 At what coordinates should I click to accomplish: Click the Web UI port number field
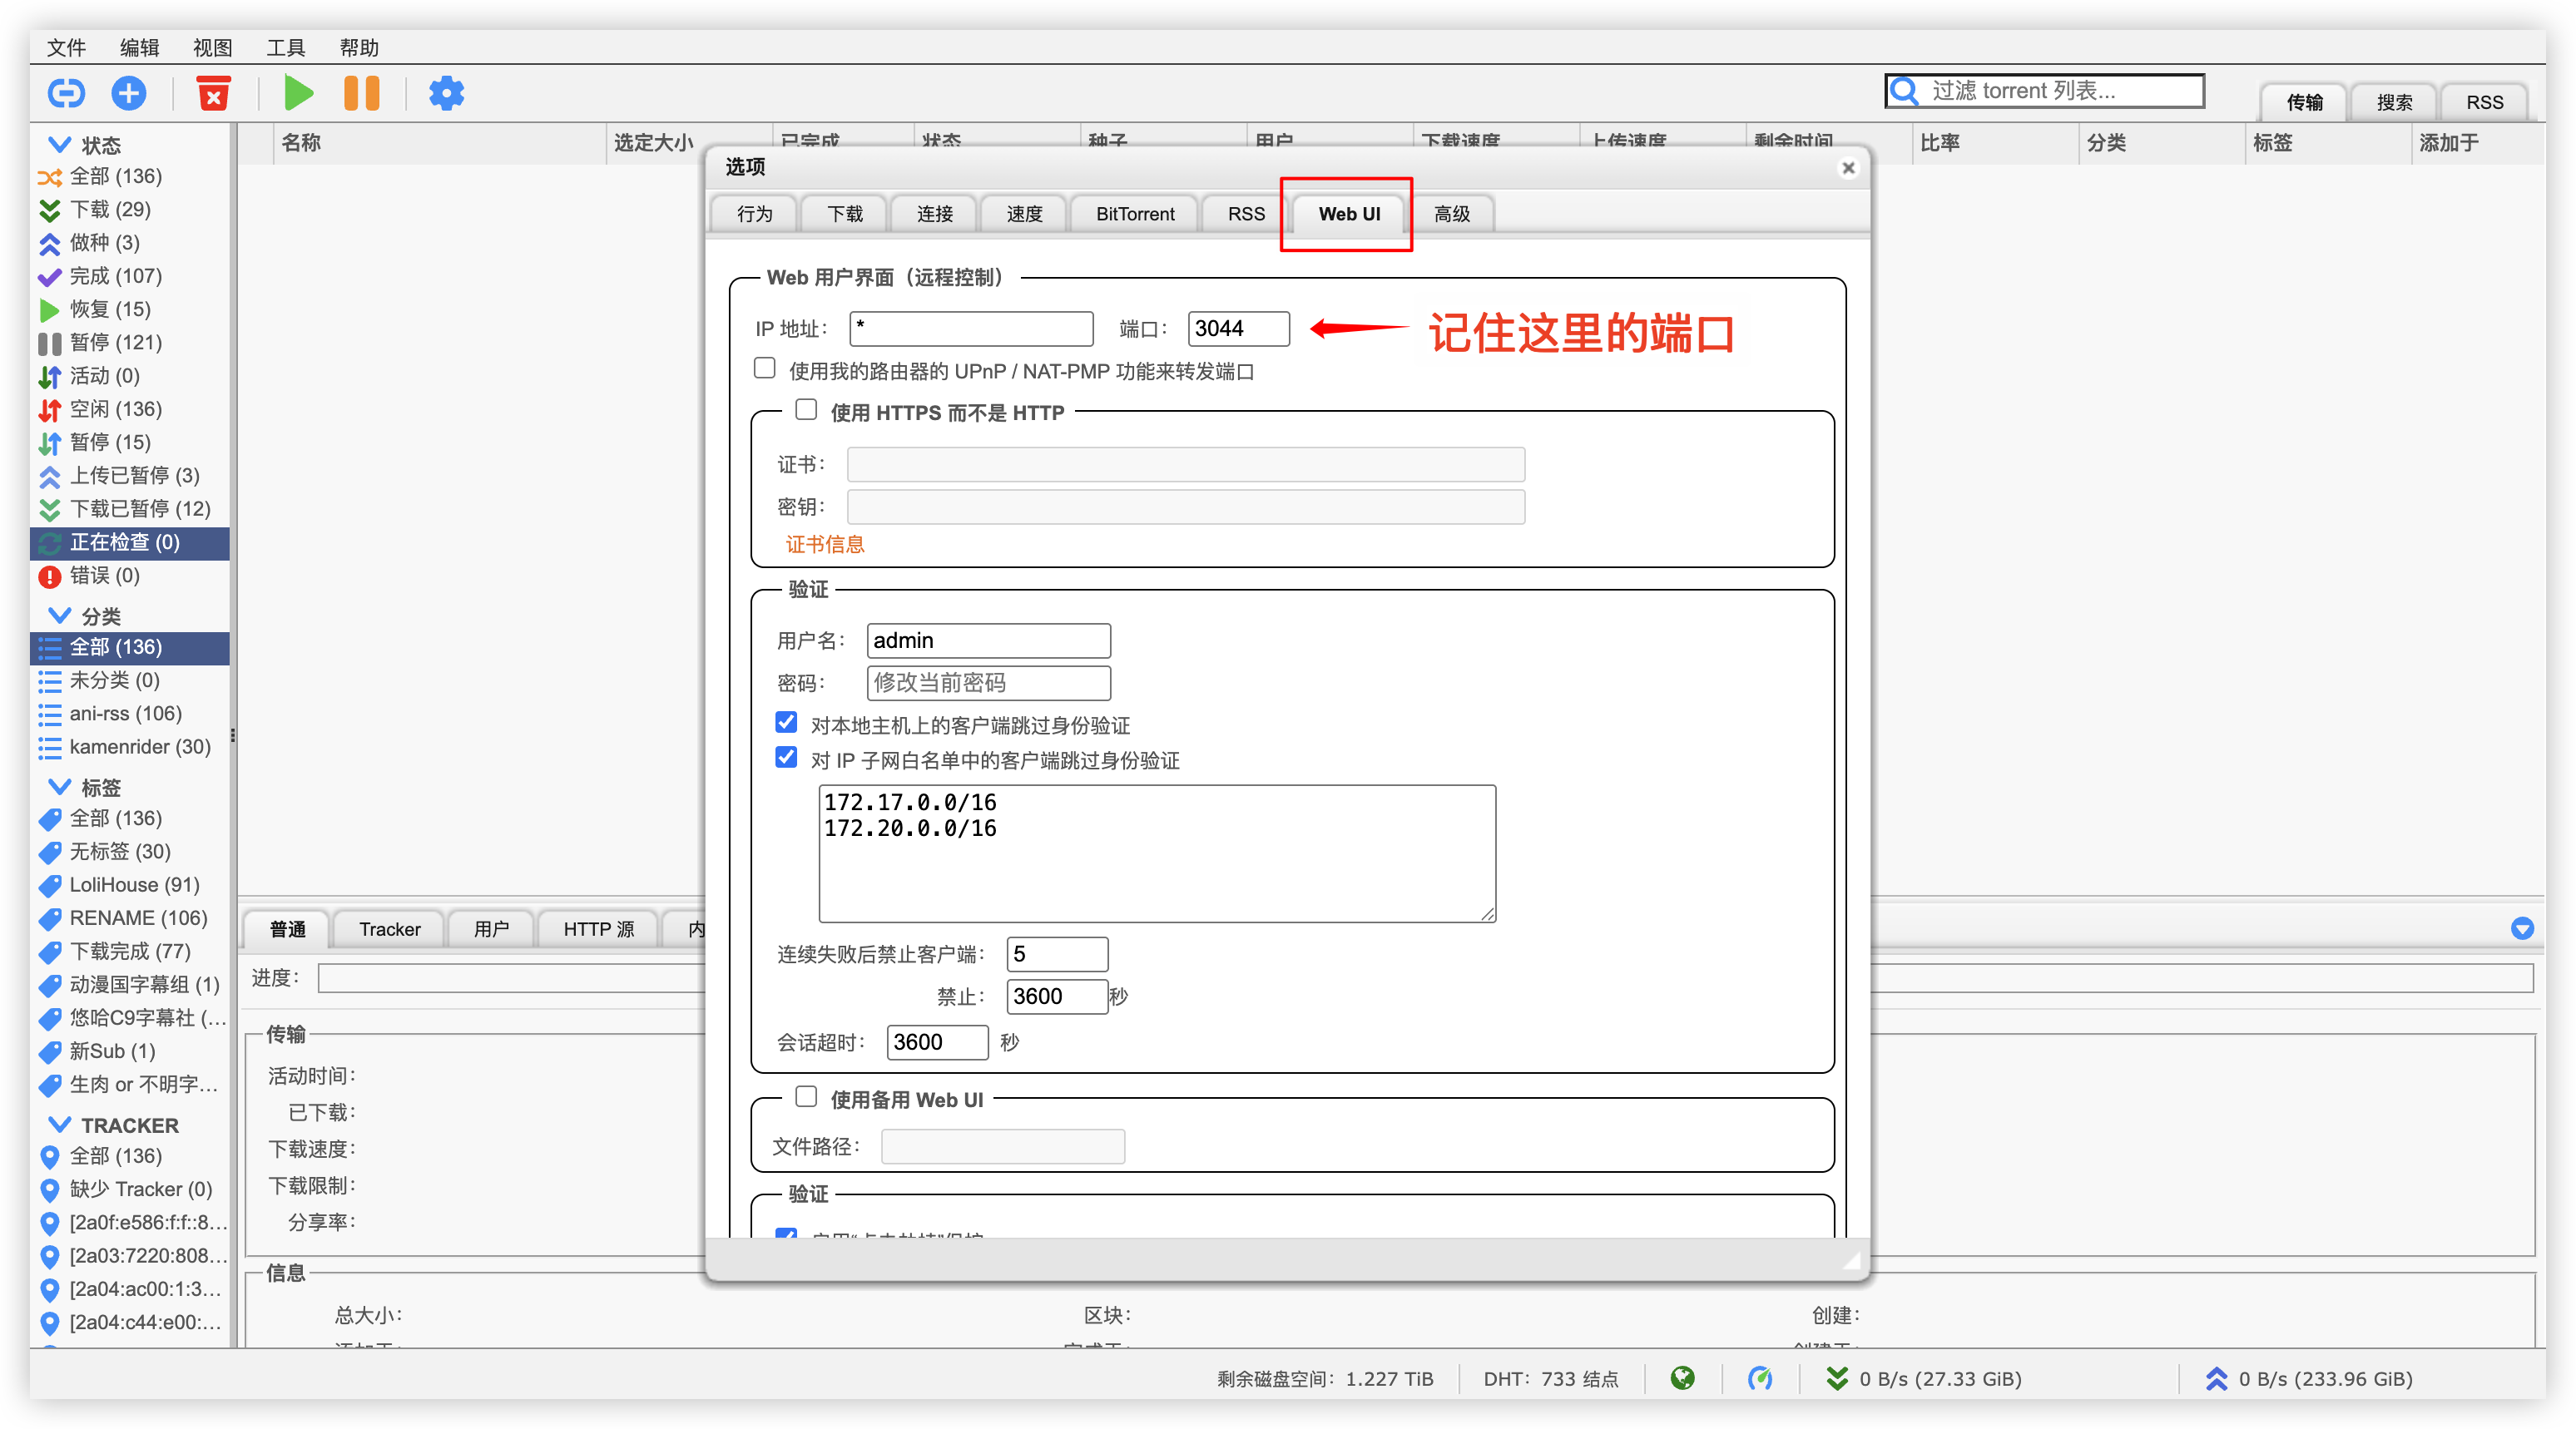[1238, 328]
